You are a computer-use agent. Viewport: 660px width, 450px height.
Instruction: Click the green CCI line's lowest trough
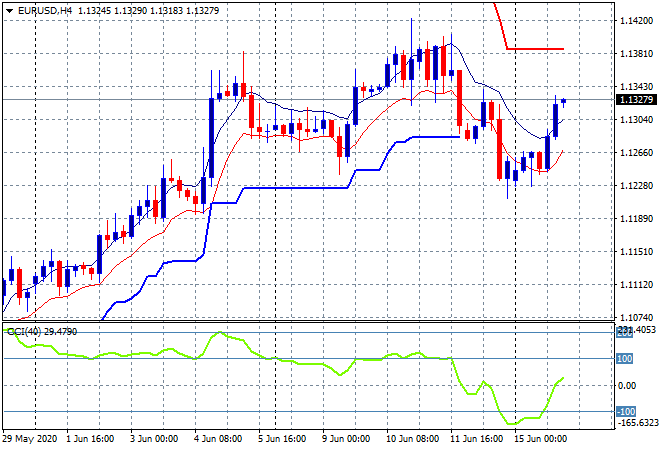(x=512, y=423)
